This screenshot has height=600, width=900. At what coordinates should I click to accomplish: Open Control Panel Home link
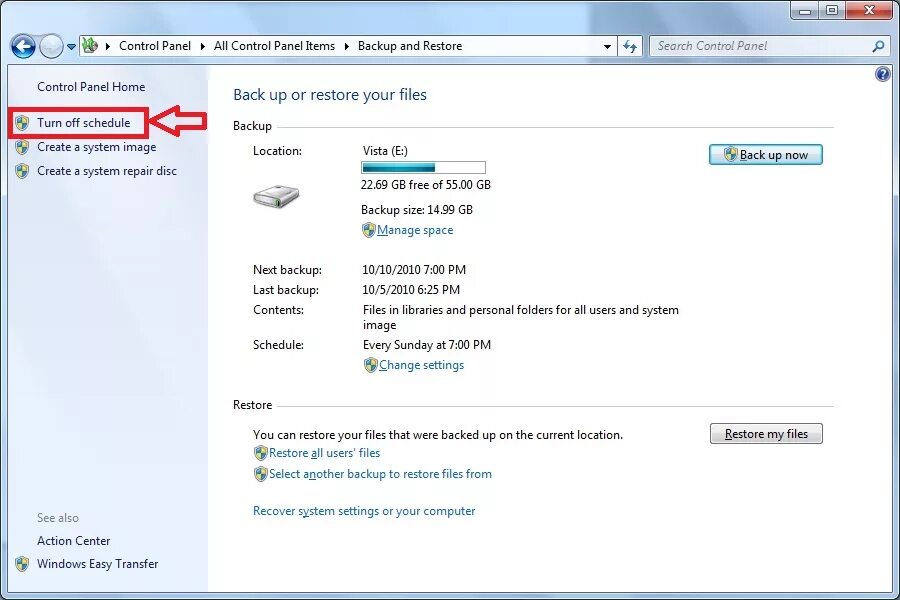tap(91, 87)
